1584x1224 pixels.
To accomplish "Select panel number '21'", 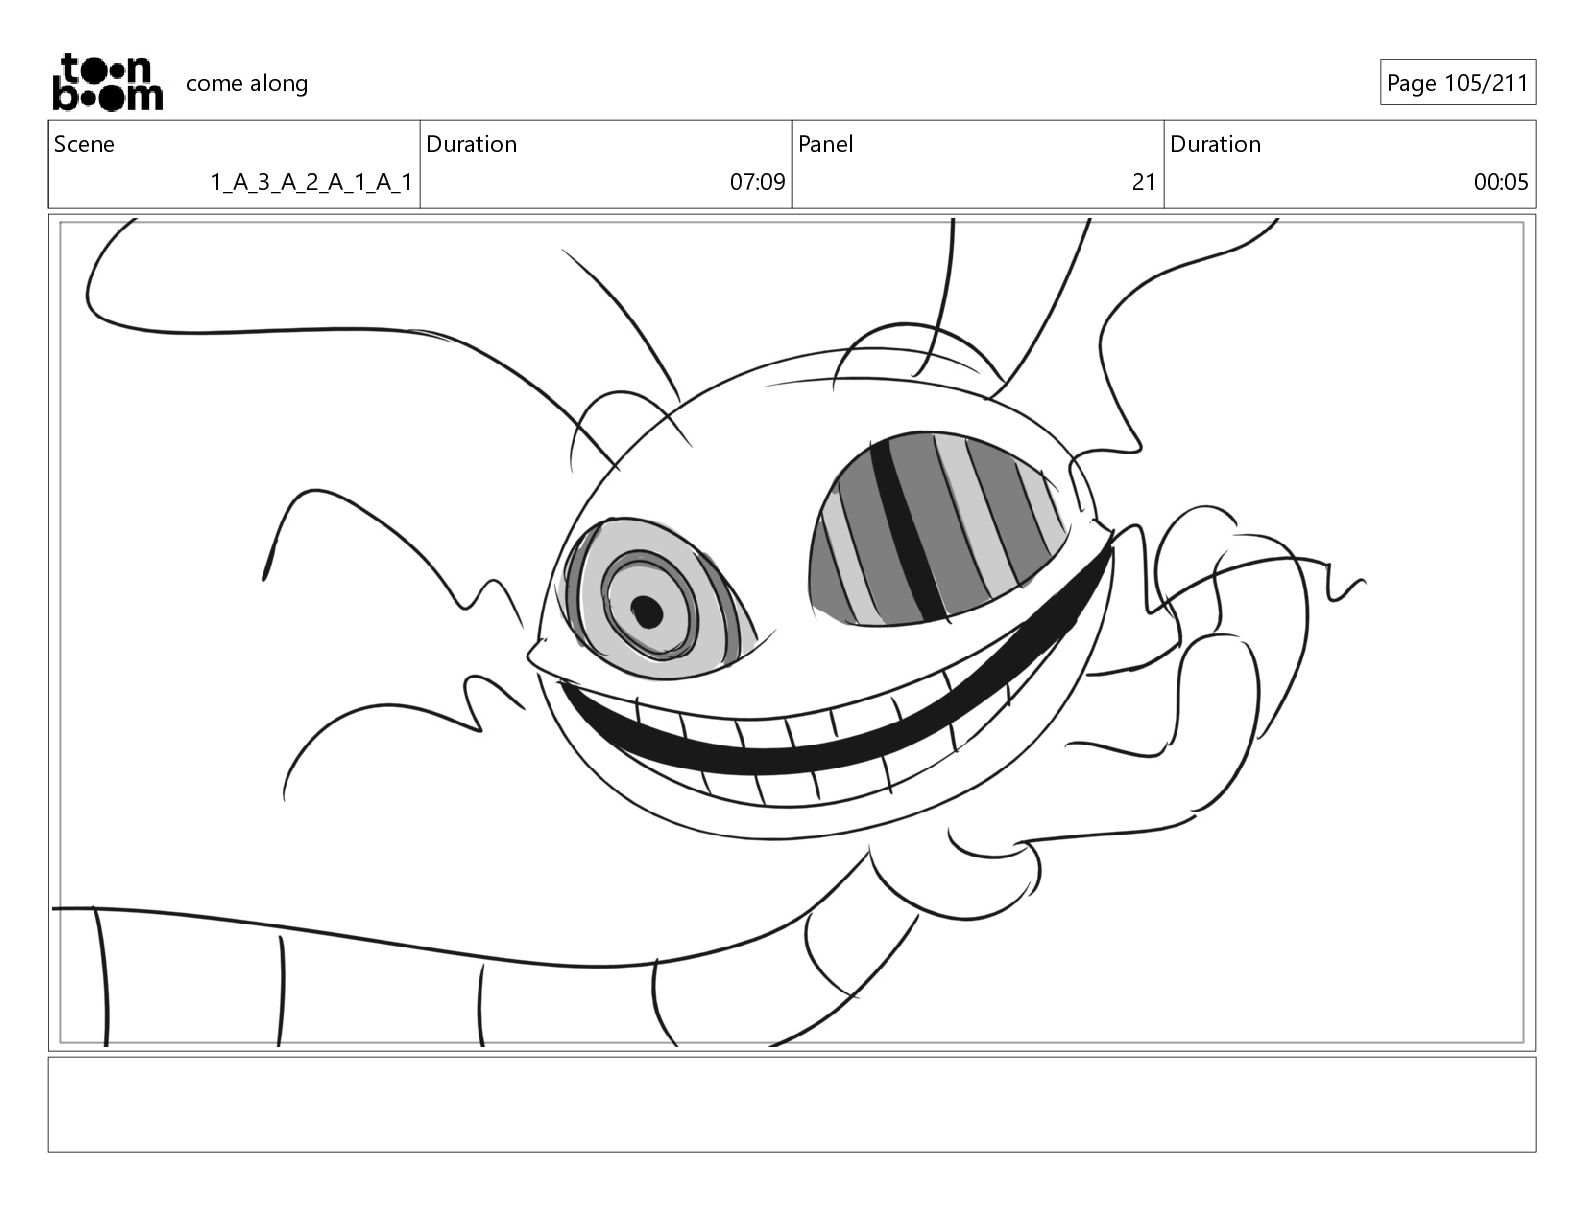I will coord(1144,182).
